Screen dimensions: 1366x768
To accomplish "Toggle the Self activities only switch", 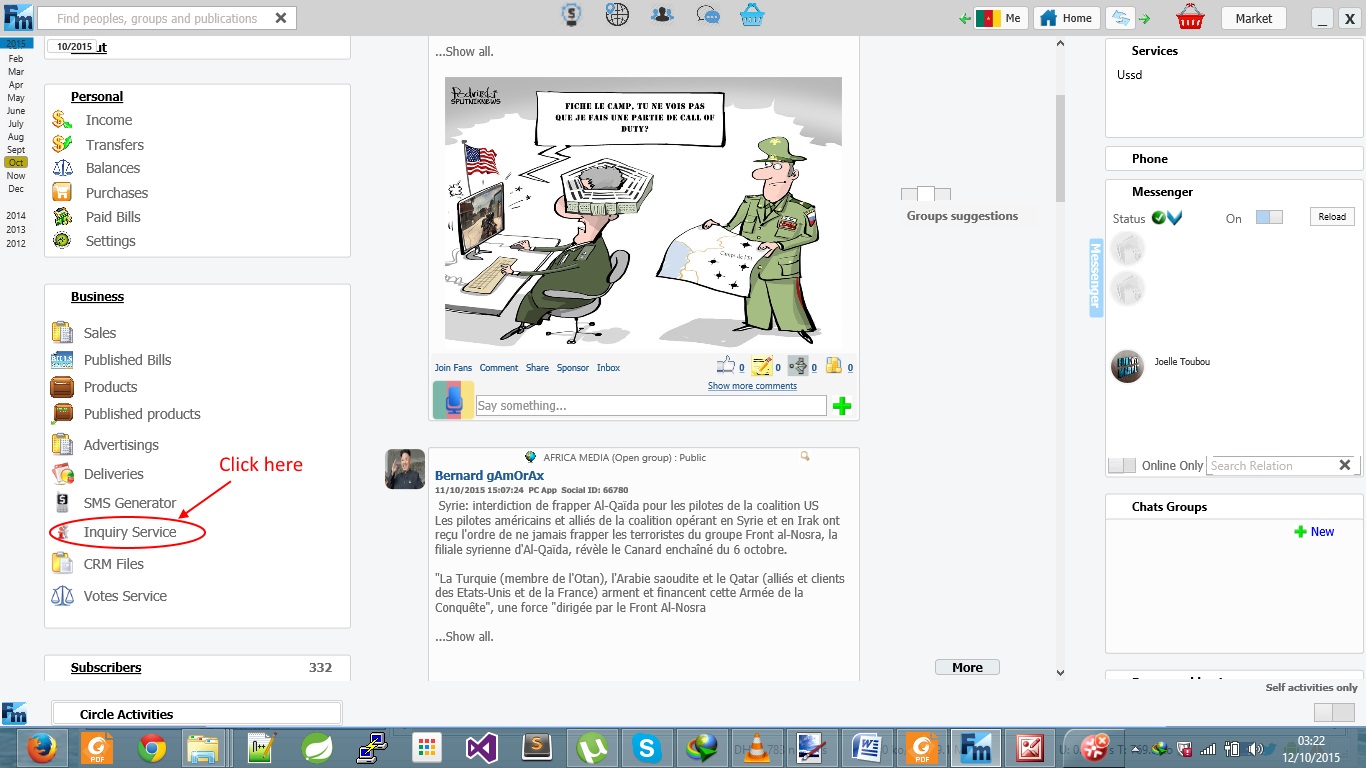I will (x=1336, y=712).
